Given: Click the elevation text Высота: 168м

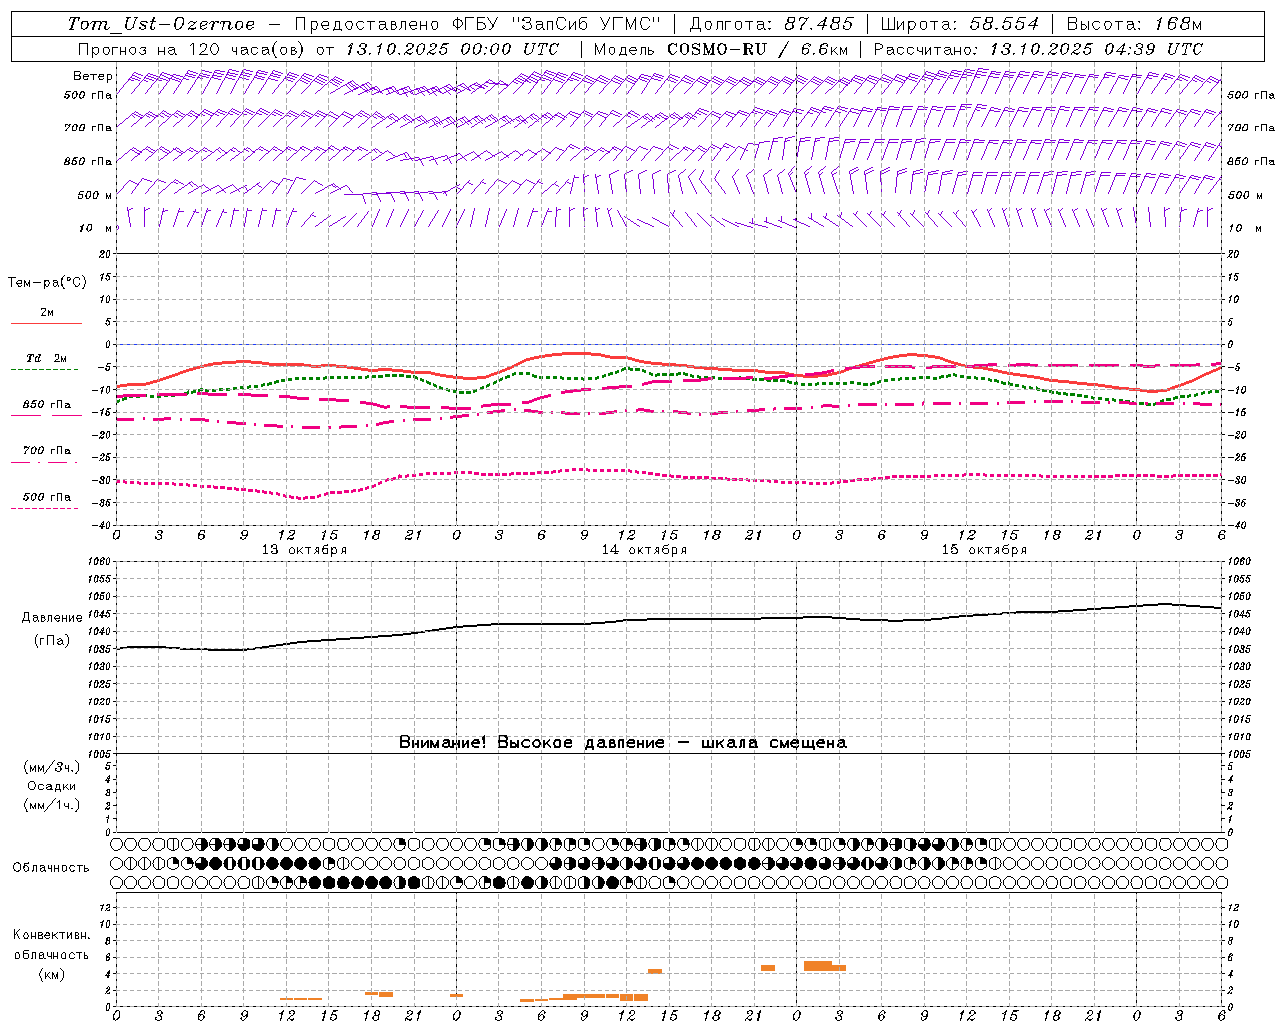Looking at the screenshot, I should click(1134, 24).
